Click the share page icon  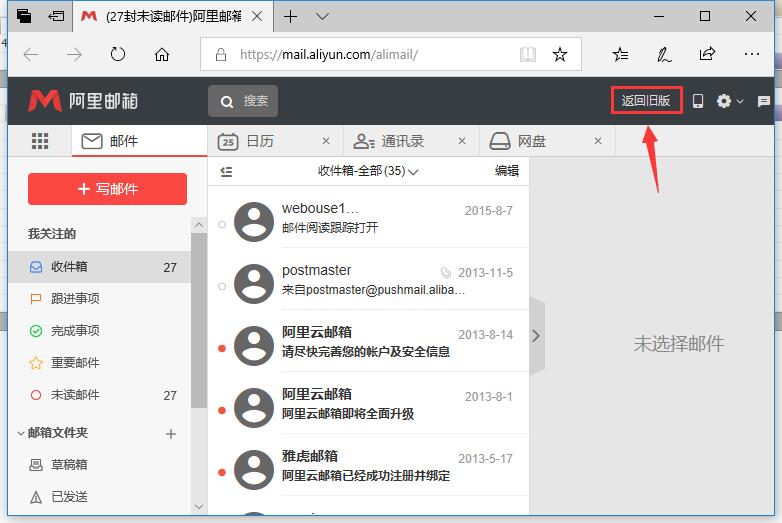[x=707, y=53]
